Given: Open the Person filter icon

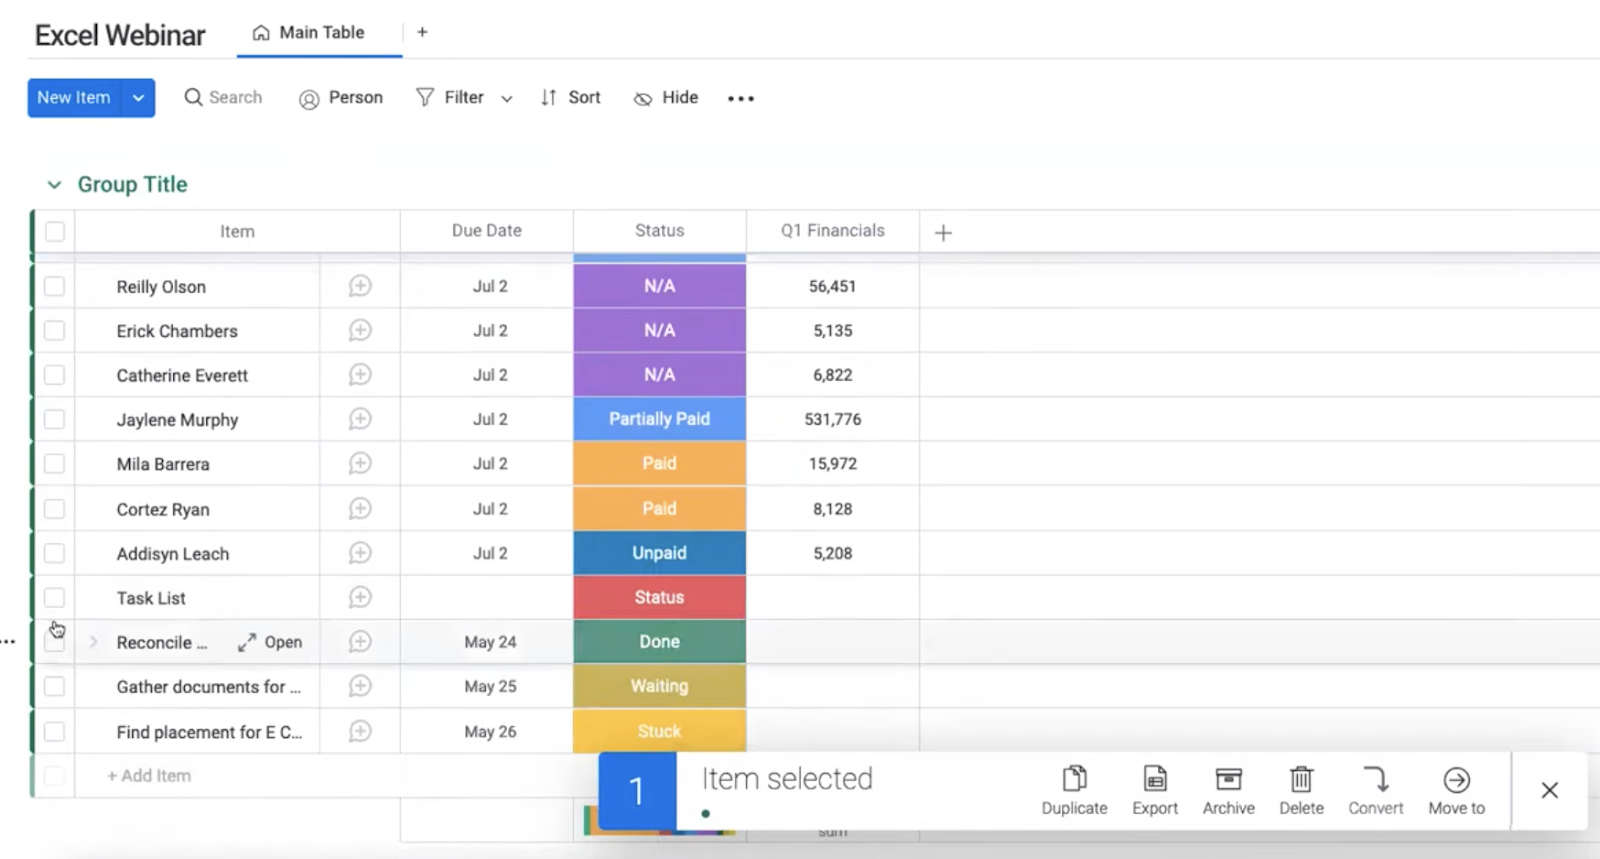Looking at the screenshot, I should click(x=309, y=98).
